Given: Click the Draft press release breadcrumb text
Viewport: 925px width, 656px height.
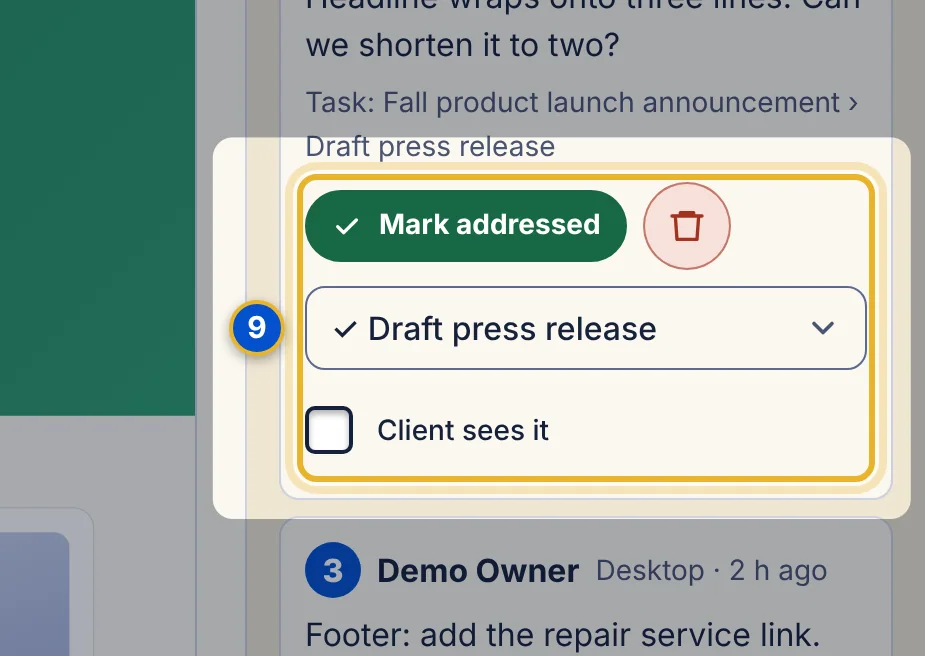Looking at the screenshot, I should click(430, 146).
